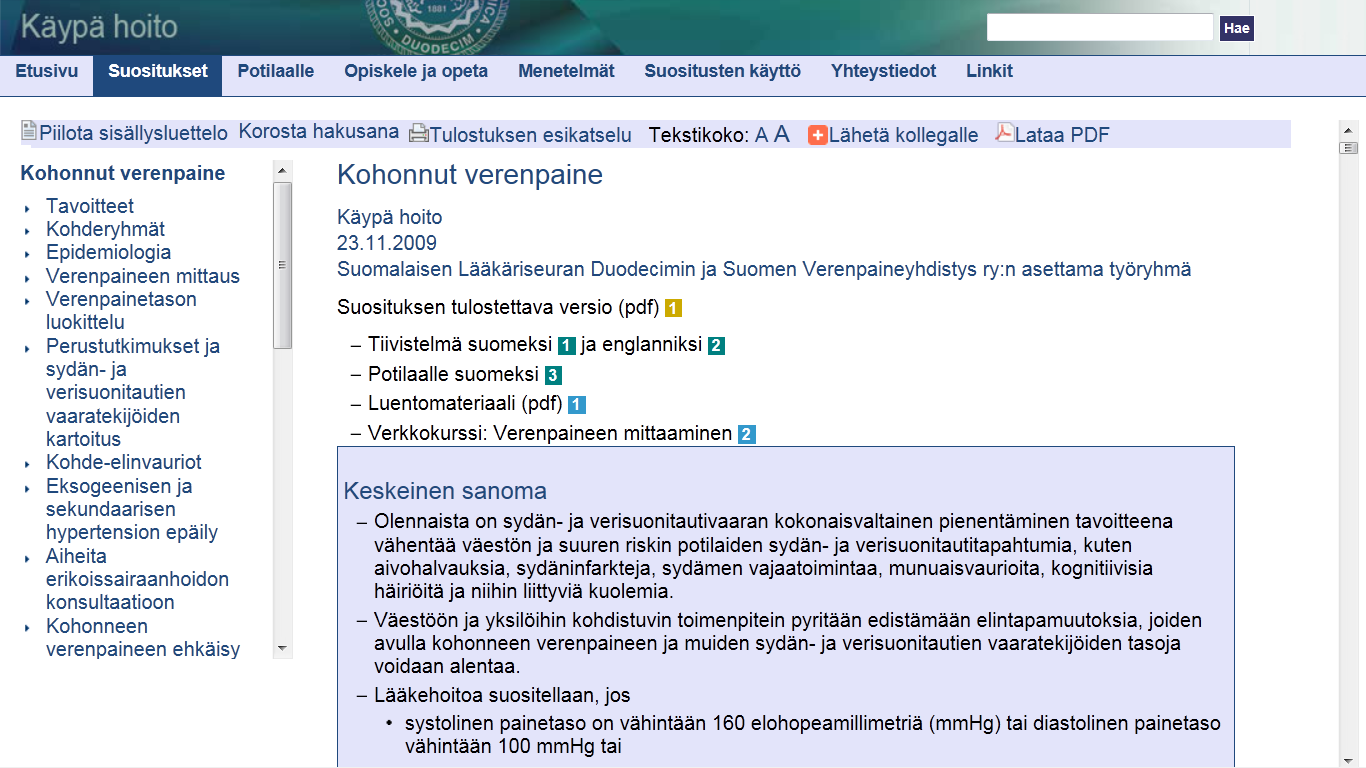
Task: Focus the search input field
Action: (1100, 28)
